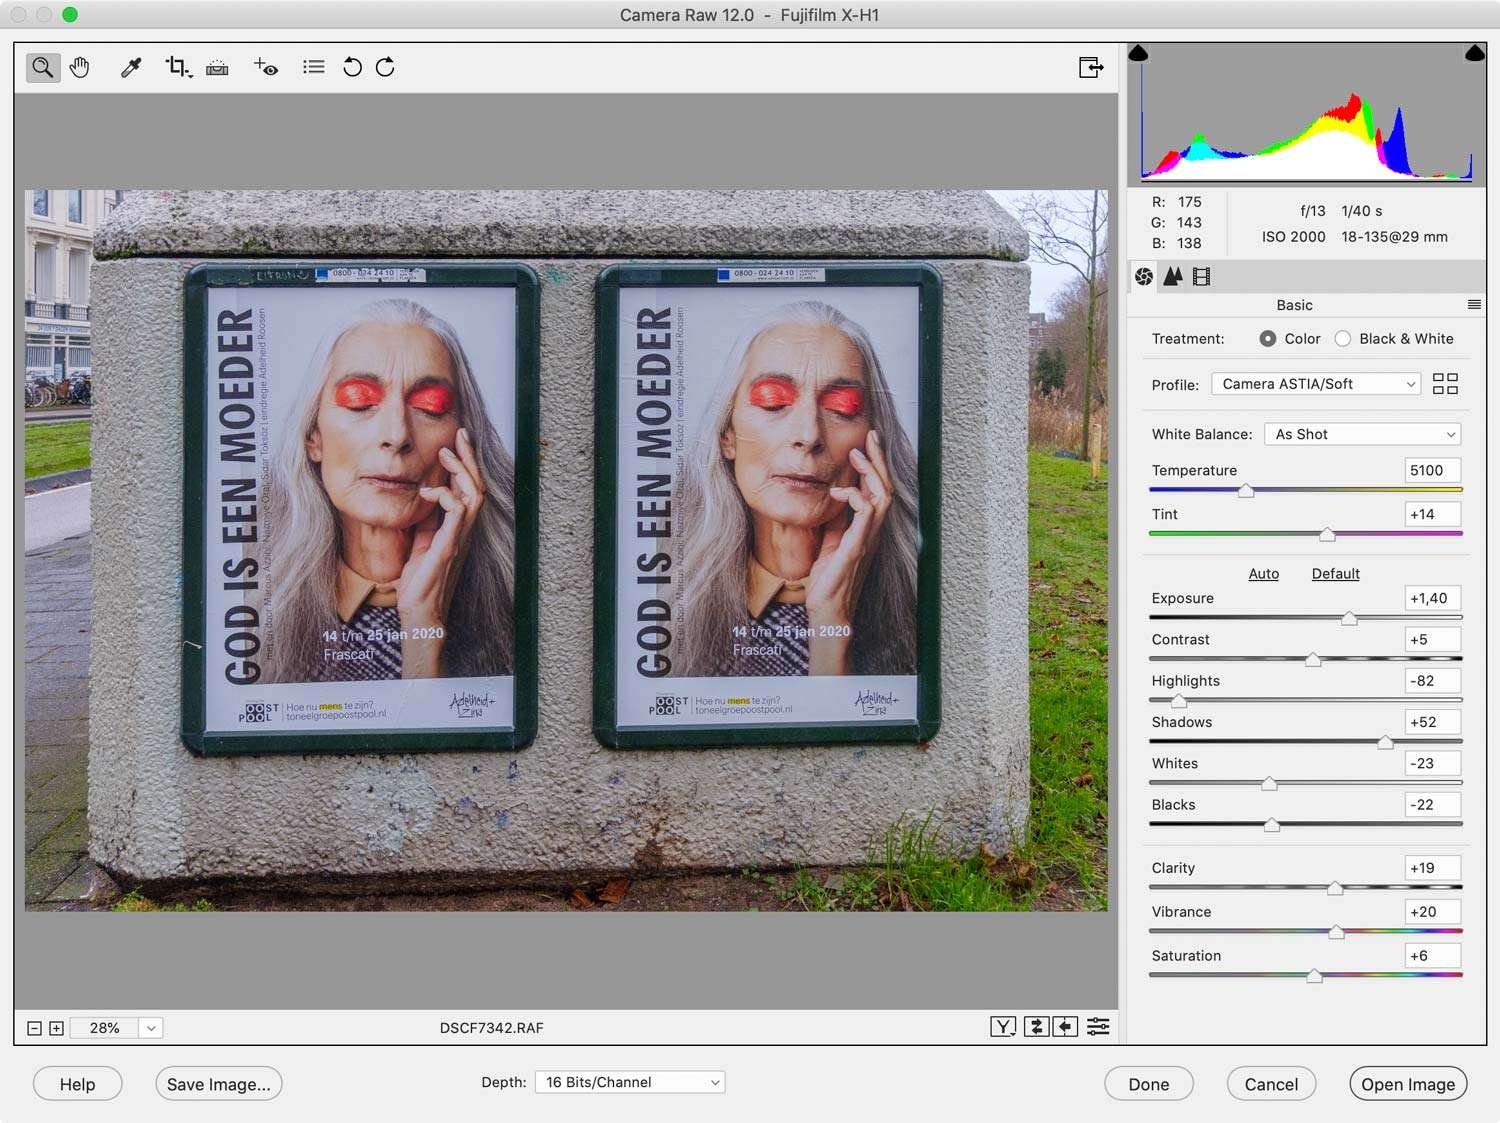1500x1123 pixels.
Task: Click the Highlights value field
Action: [x=1432, y=680]
